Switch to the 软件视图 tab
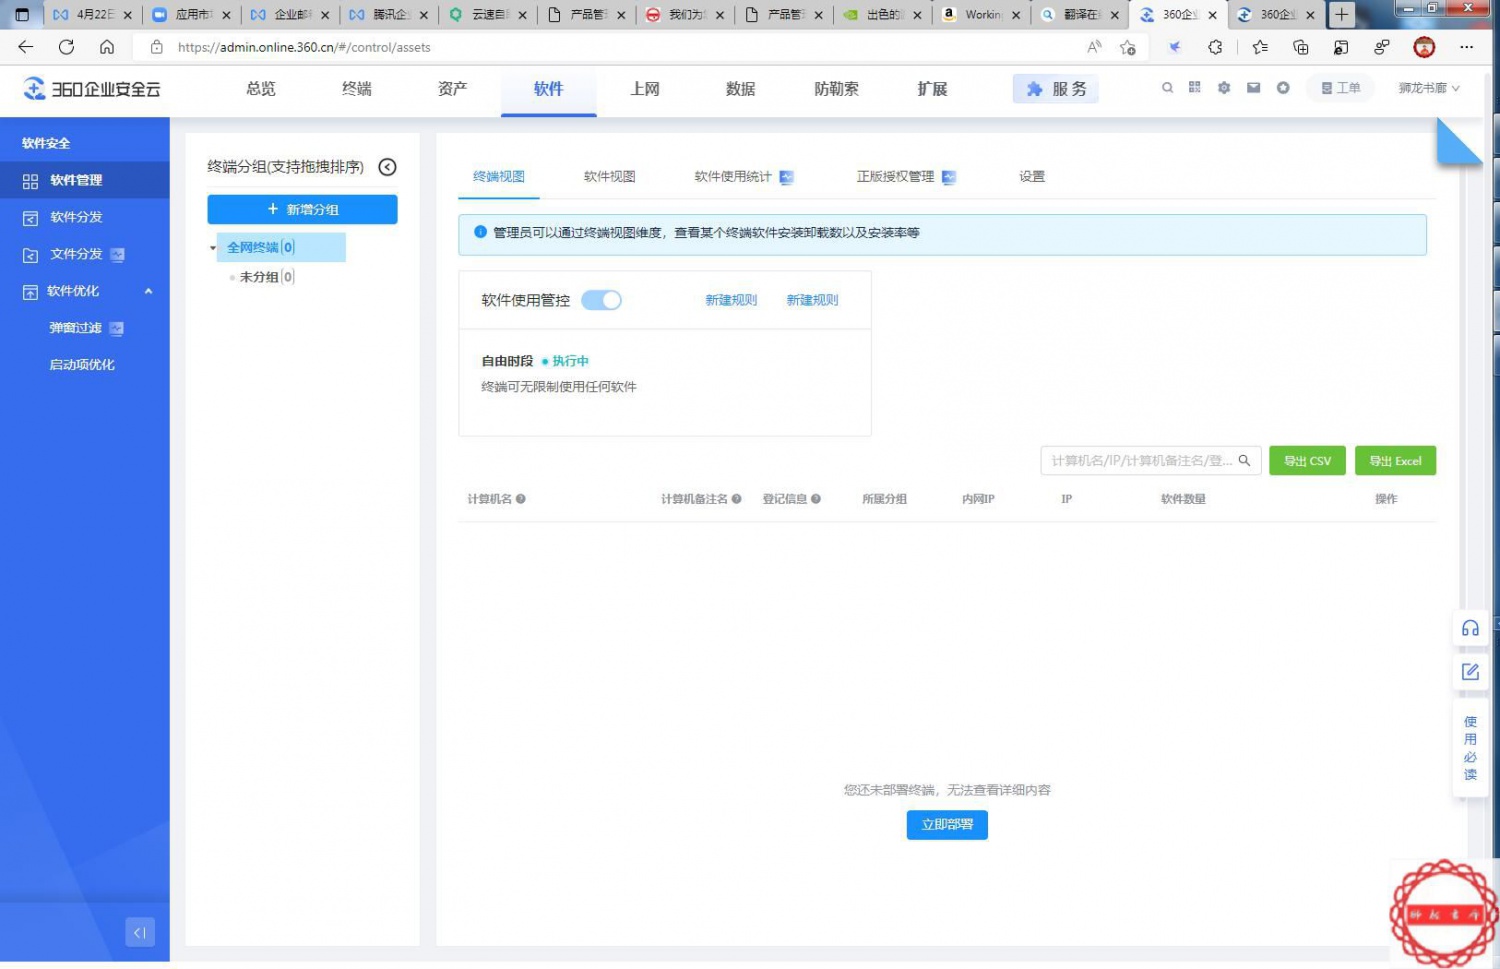1500x969 pixels. (x=610, y=176)
